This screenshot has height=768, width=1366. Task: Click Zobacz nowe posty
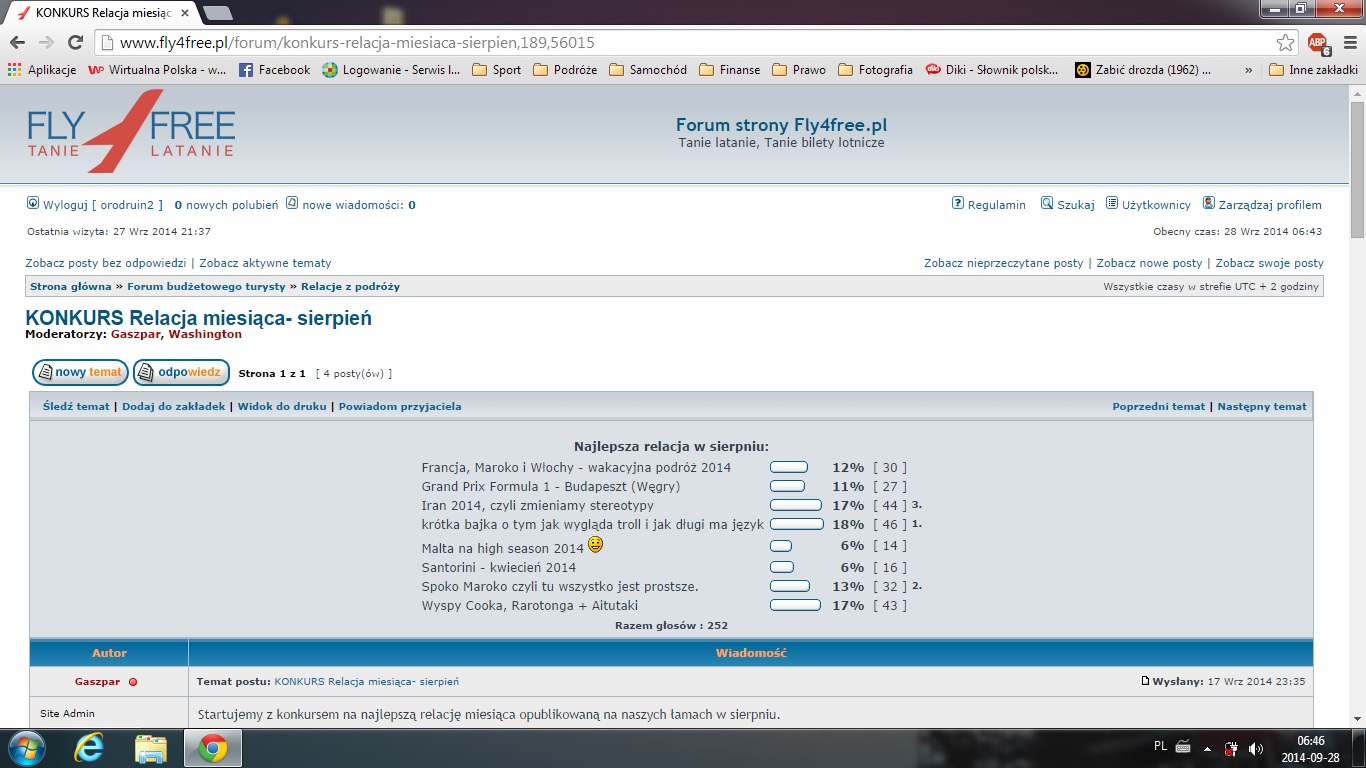pyautogui.click(x=1150, y=263)
